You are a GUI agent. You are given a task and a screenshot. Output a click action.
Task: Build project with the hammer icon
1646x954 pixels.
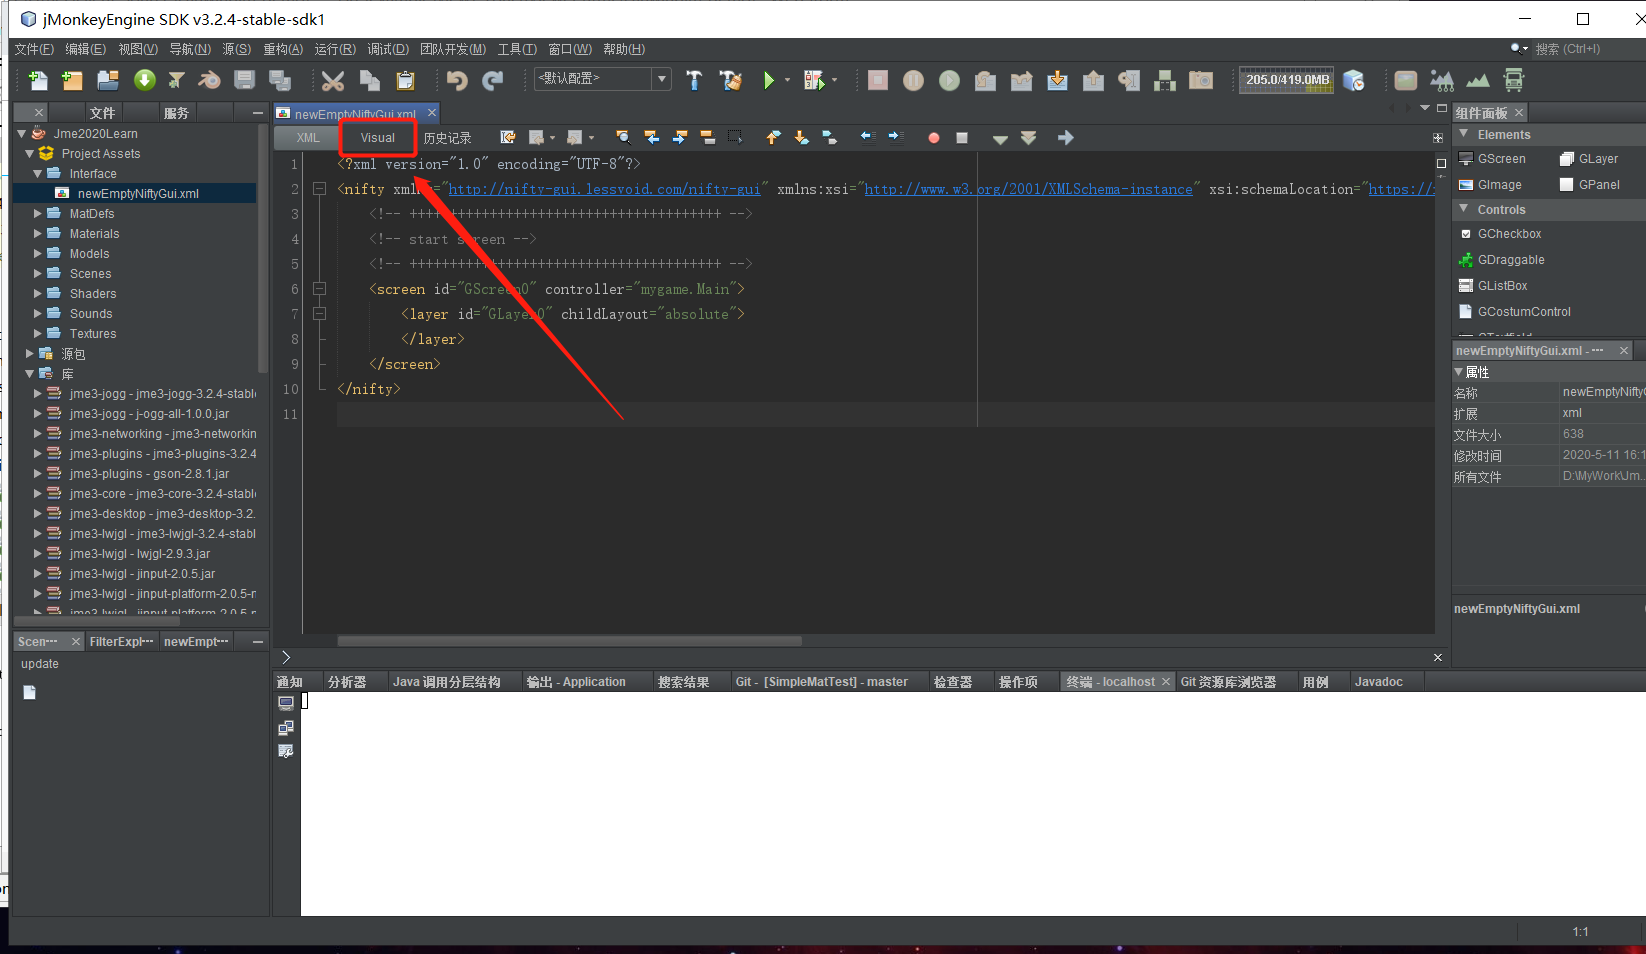pos(694,80)
